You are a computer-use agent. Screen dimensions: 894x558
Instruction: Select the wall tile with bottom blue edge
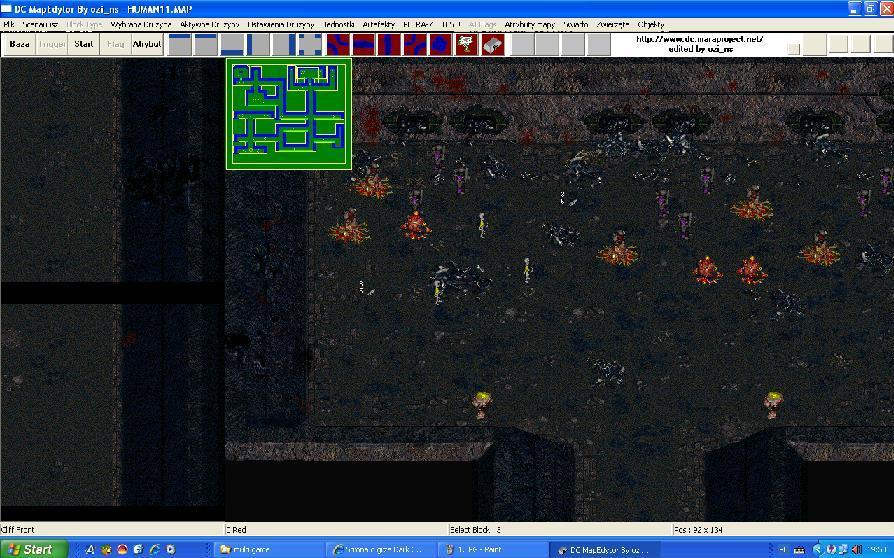pos(232,44)
